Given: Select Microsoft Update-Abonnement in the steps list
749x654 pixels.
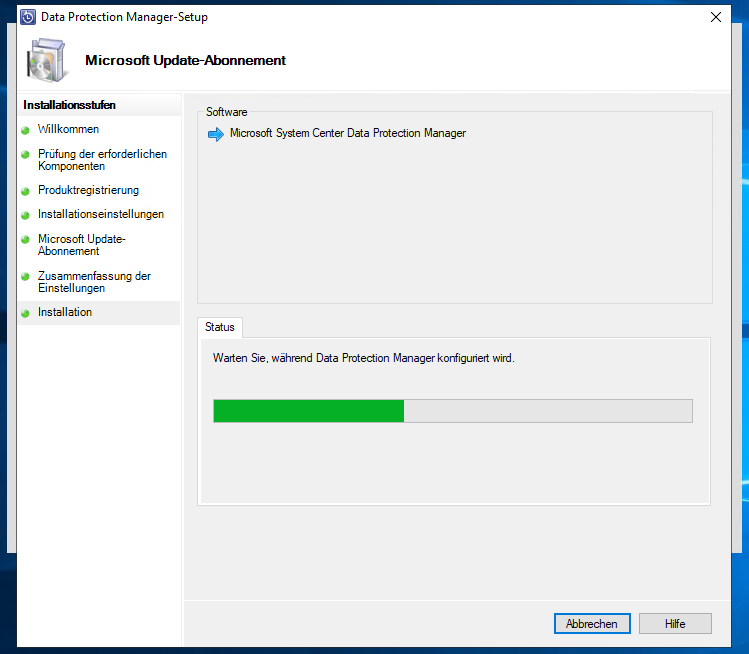Looking at the screenshot, I should (x=82, y=245).
